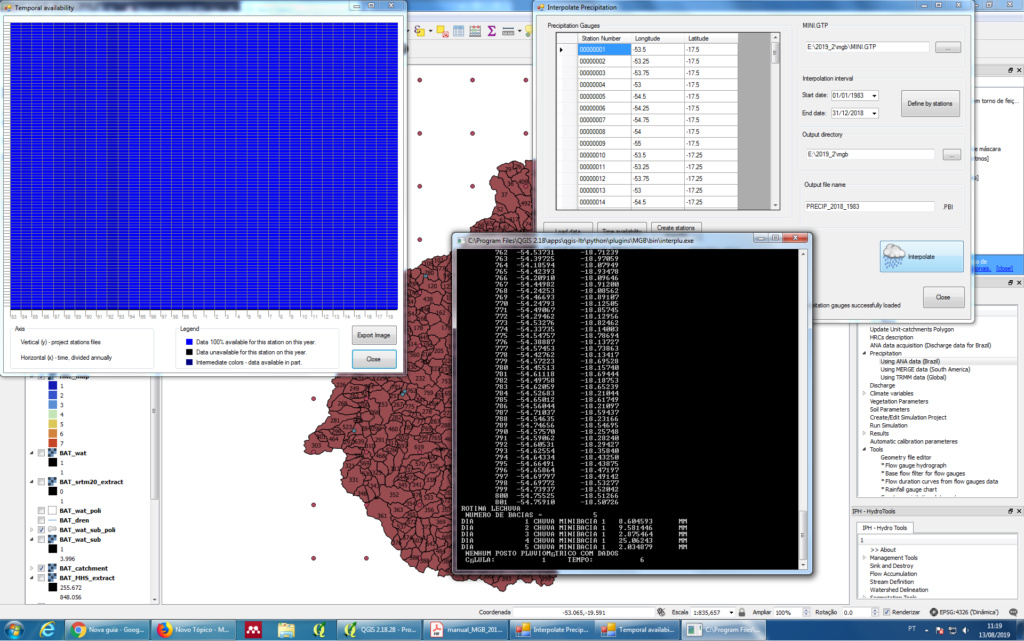1024x641 pixels.
Task: Click the green QGIS icon next to the folder on the taskbar
Action: click(319, 630)
